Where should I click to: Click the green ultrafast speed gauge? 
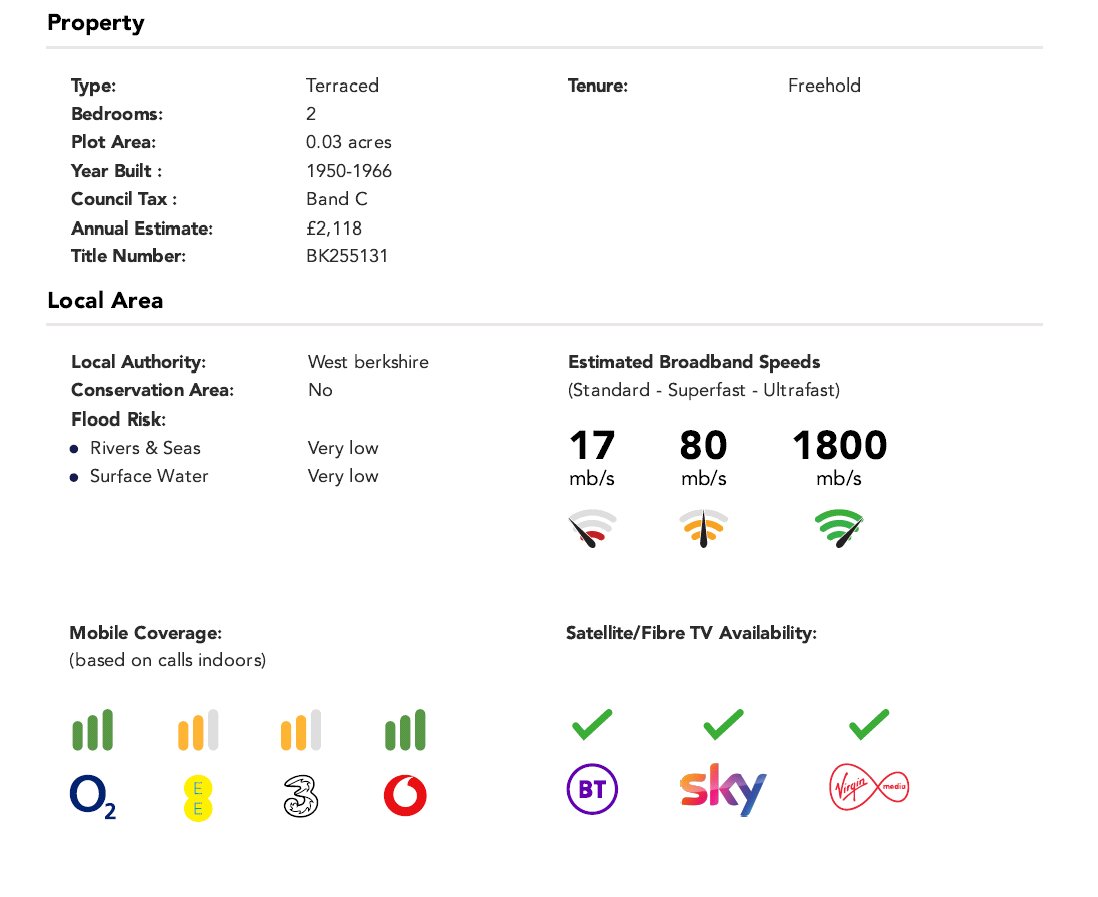(839, 529)
